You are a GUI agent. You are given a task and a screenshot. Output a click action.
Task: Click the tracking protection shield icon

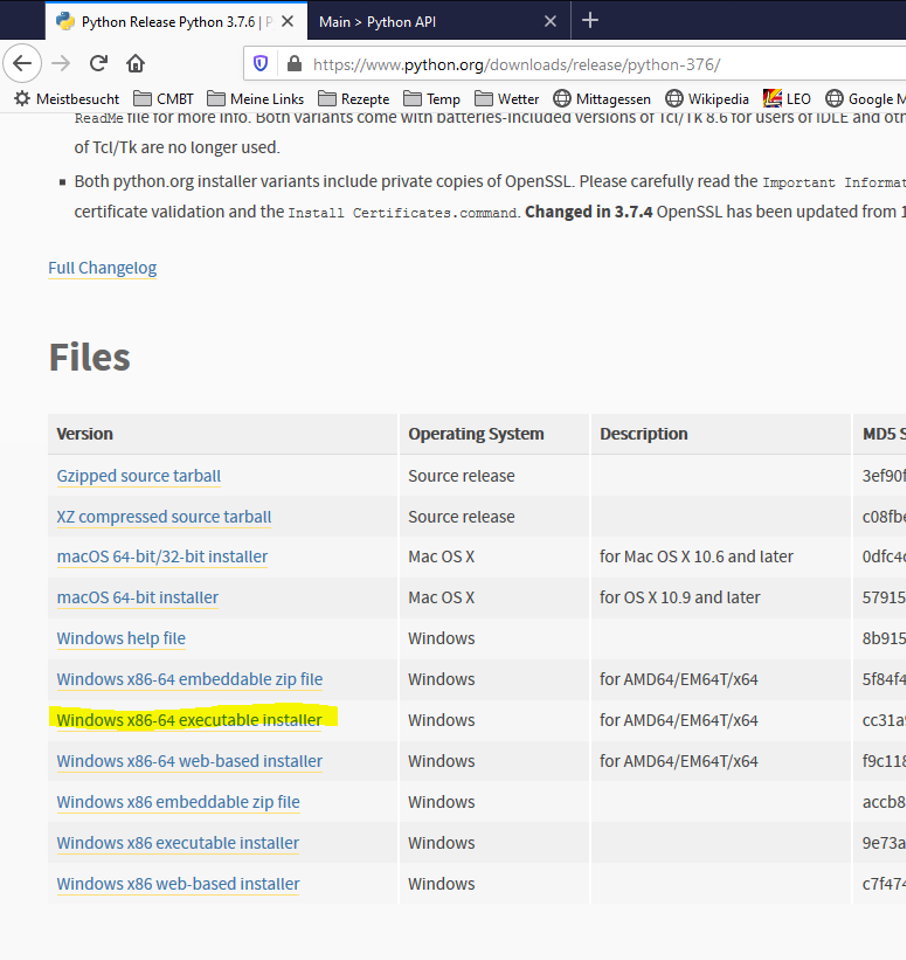click(261, 64)
